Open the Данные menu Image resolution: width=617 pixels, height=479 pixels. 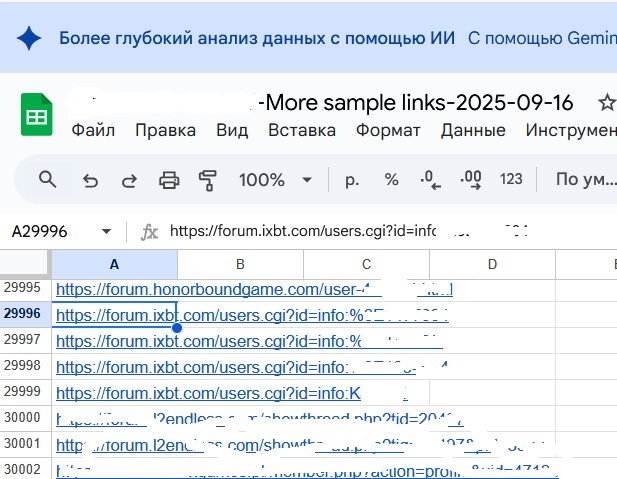[473, 130]
